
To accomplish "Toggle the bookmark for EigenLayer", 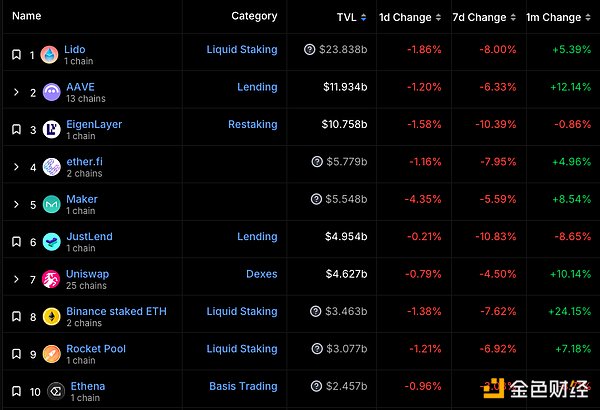I will pyautogui.click(x=16, y=130).
